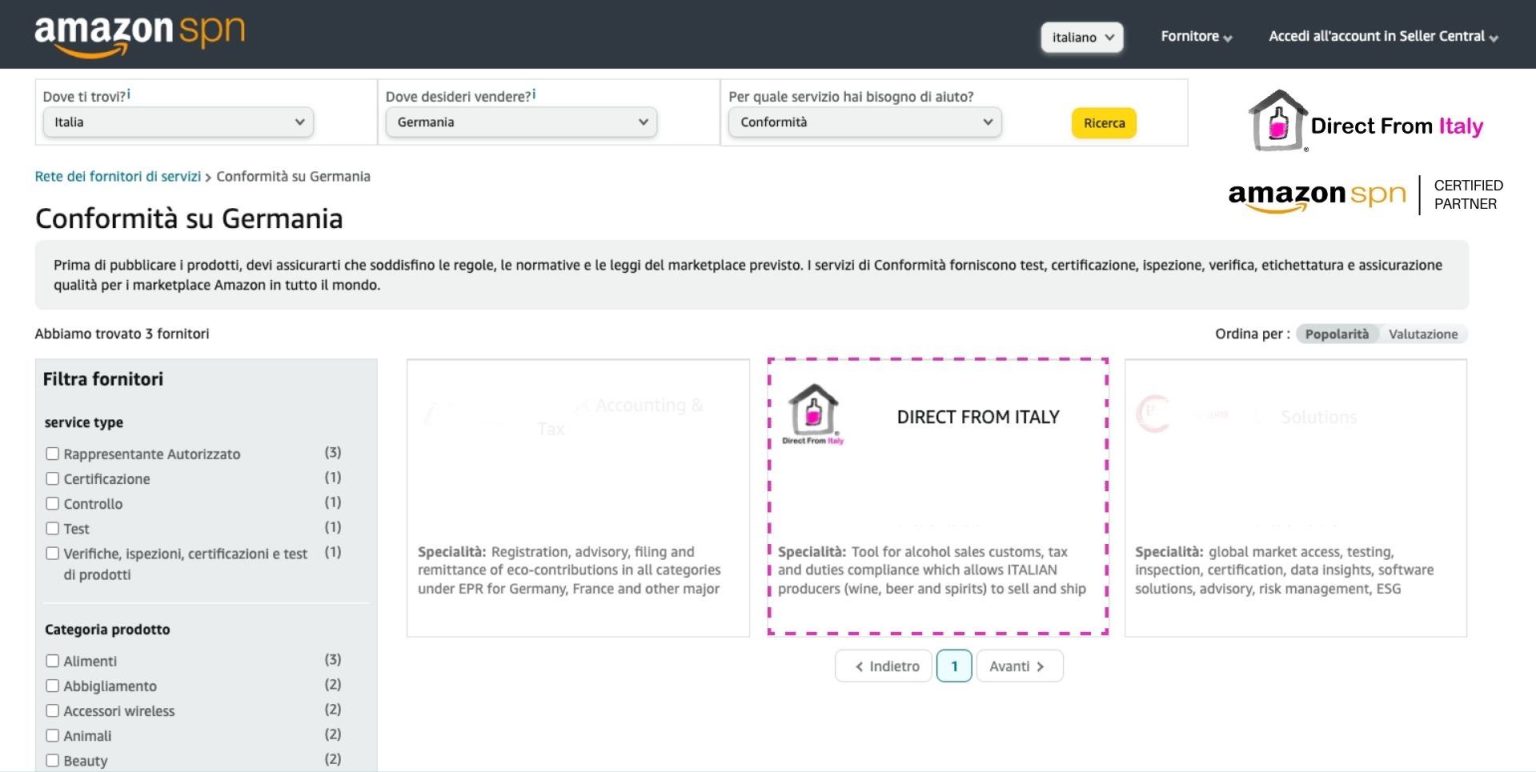
Task: Click the info icon beside "Dove ti trovi?"
Action: 129,95
